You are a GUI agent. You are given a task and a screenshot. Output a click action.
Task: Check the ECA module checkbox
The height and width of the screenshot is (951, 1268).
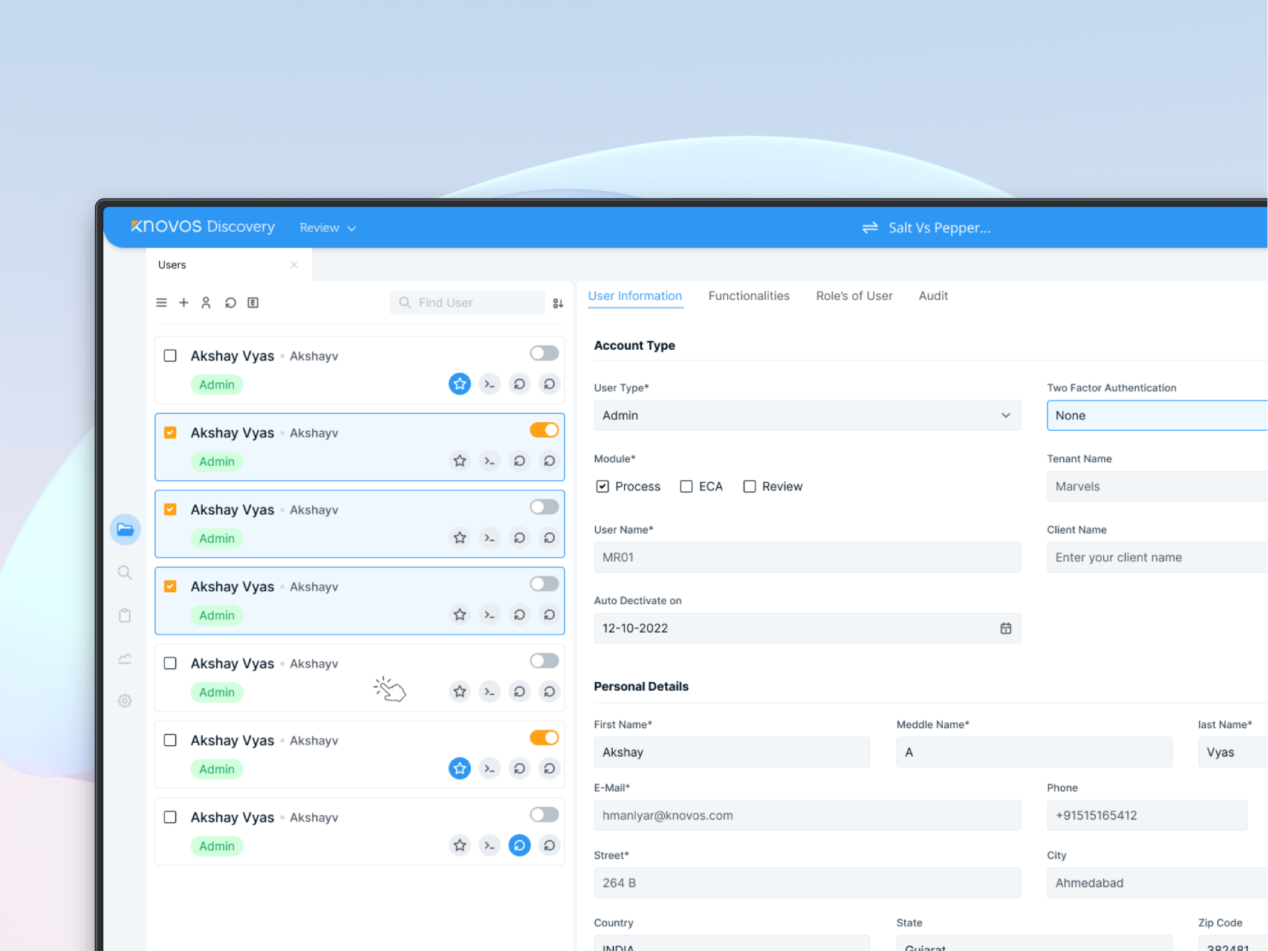[x=686, y=487]
